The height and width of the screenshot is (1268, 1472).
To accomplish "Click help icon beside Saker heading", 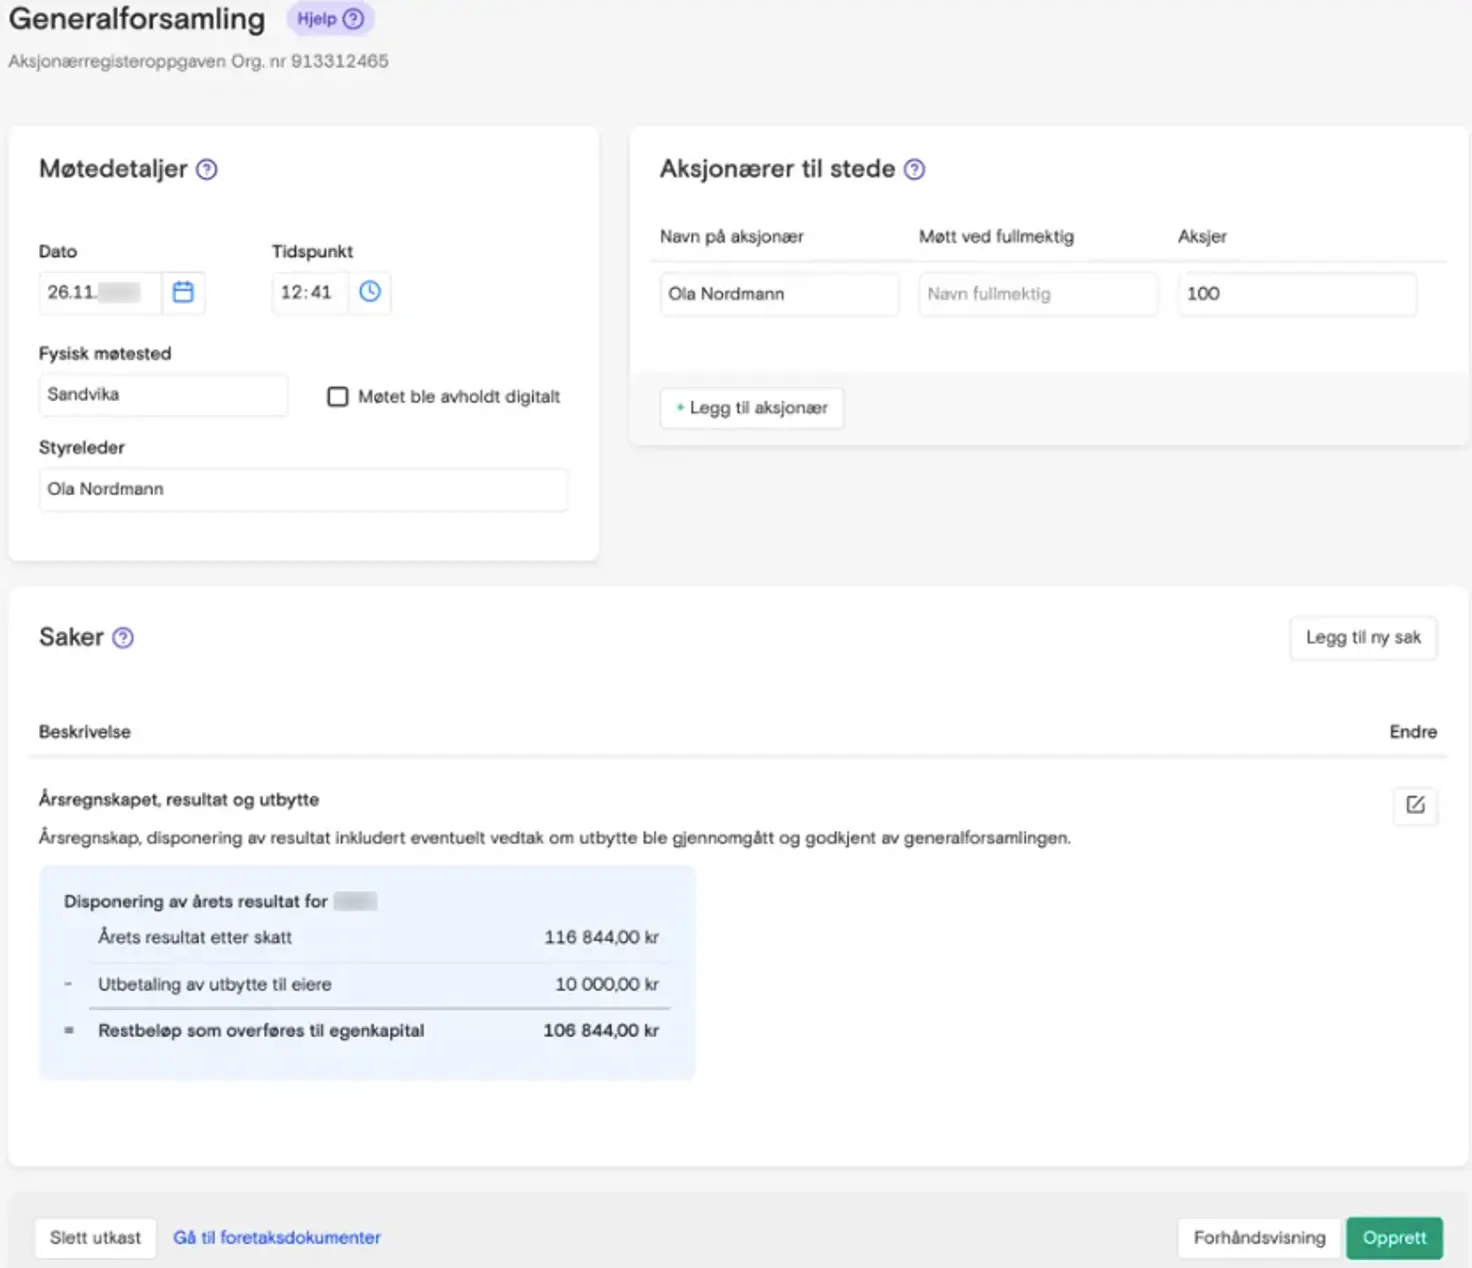I will (123, 638).
